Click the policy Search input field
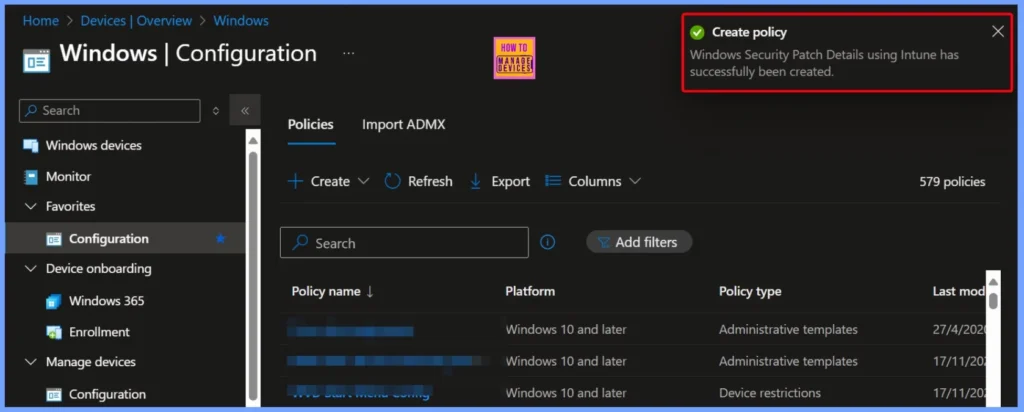Screen dimensions: 1024x412 (404, 243)
